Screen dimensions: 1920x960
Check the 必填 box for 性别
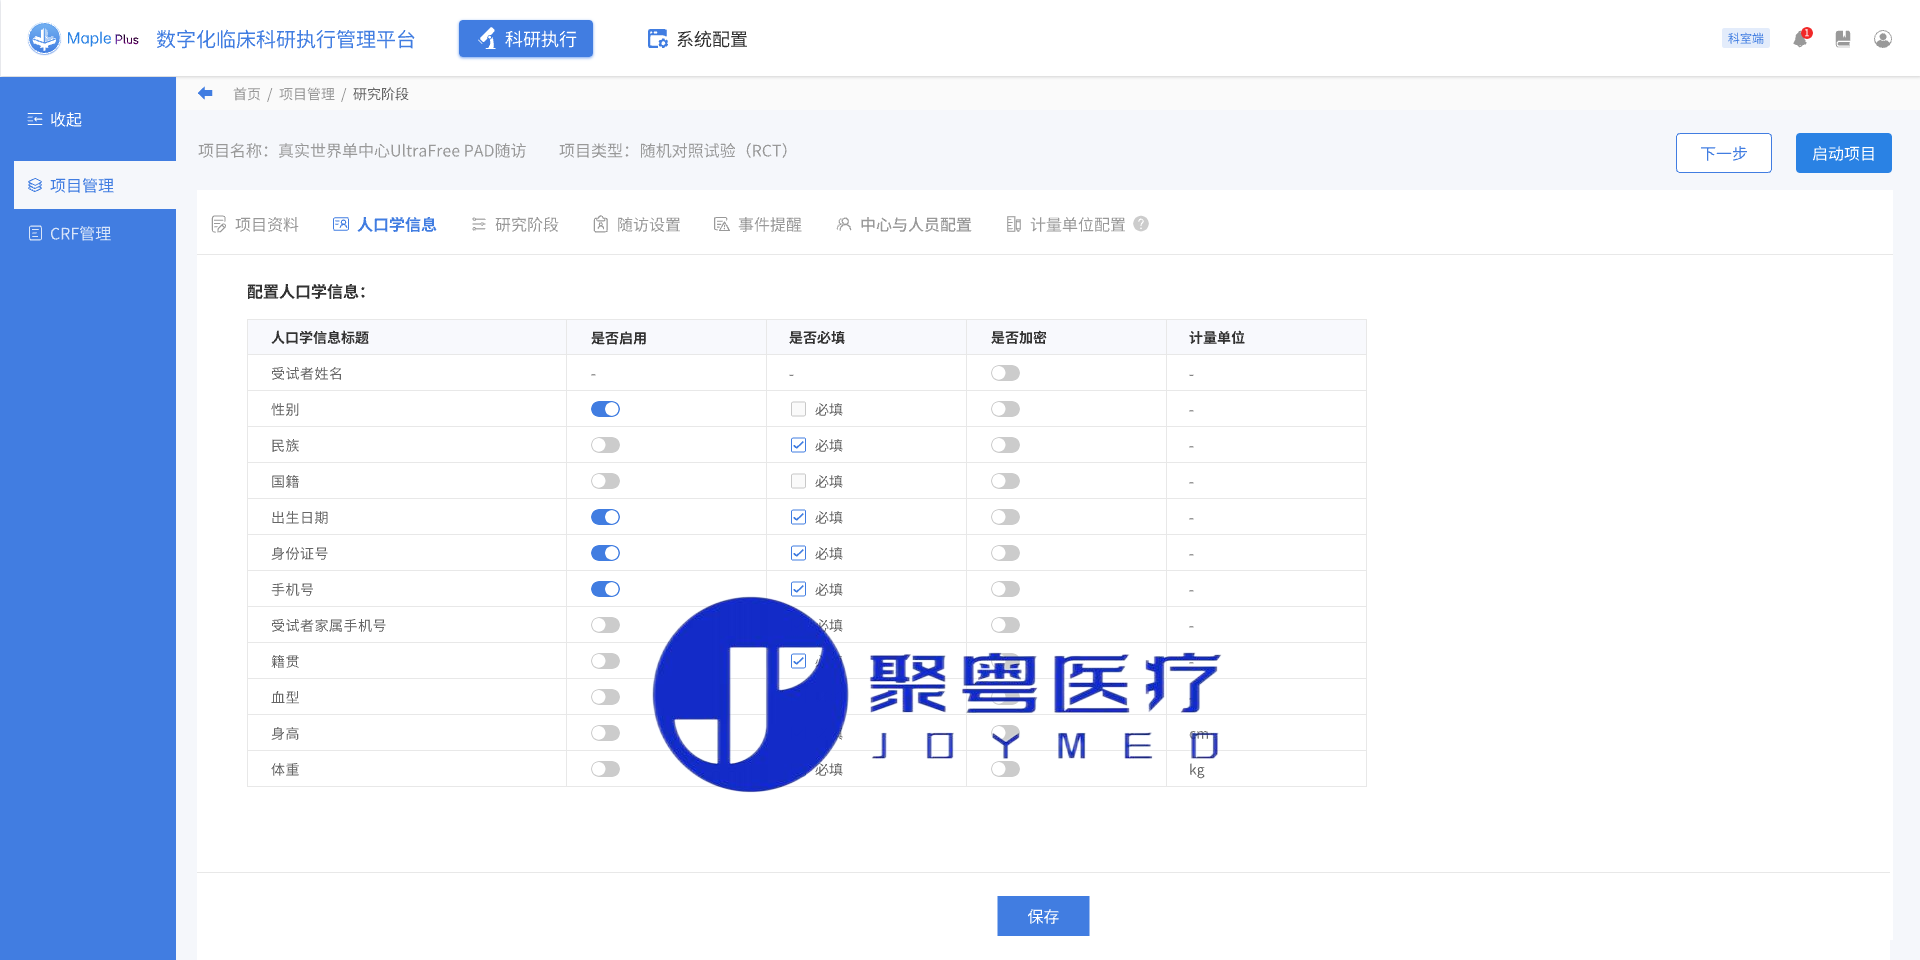click(798, 409)
